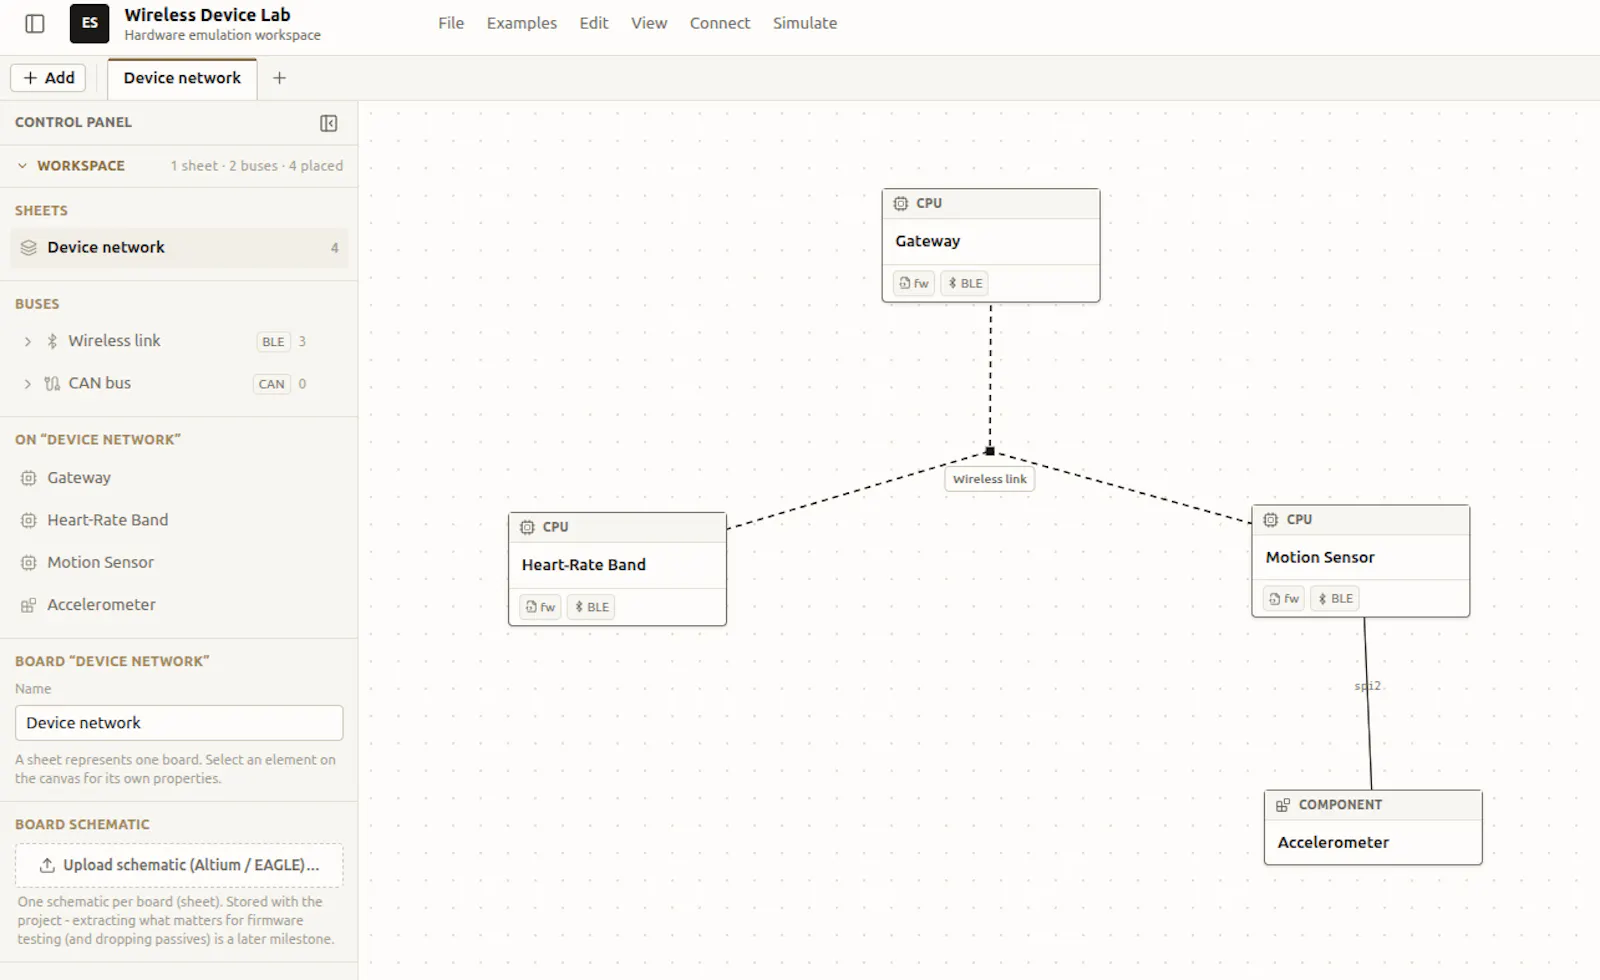
Task: Click the CAN bus icon
Action: (52, 384)
